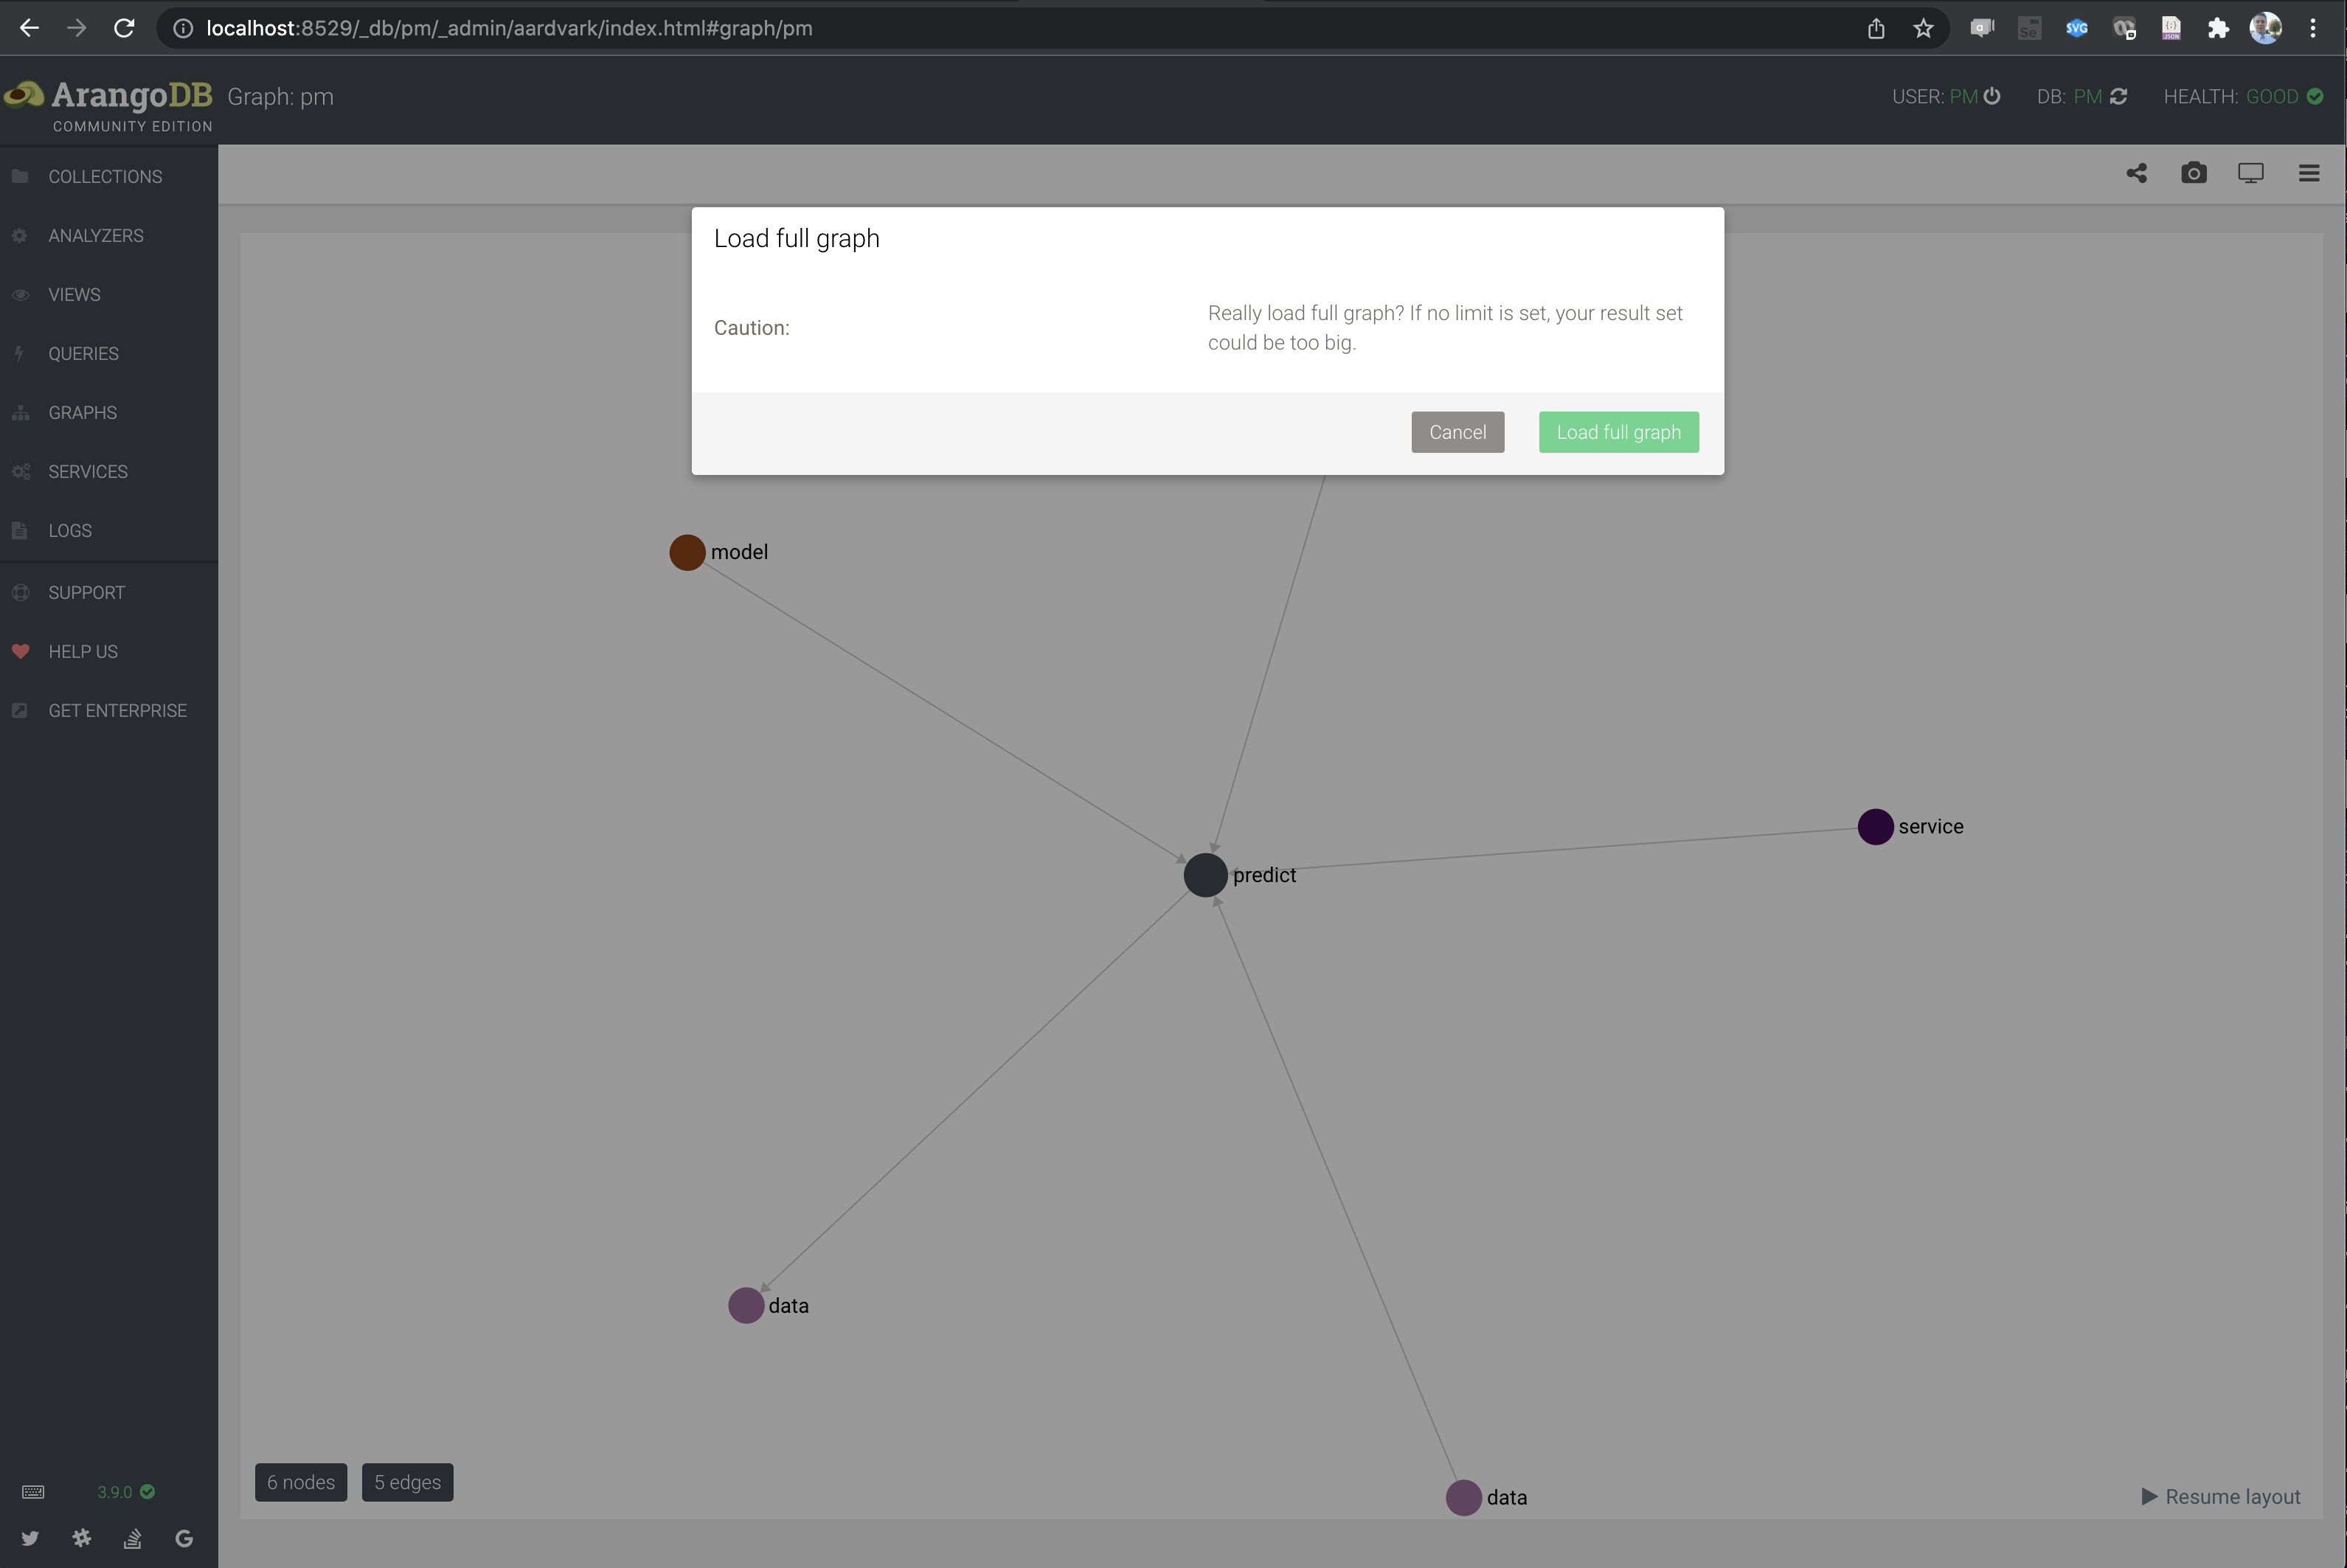The height and width of the screenshot is (1568, 2347).
Task: Click the ArangoDB avocado logo
Action: (24, 95)
